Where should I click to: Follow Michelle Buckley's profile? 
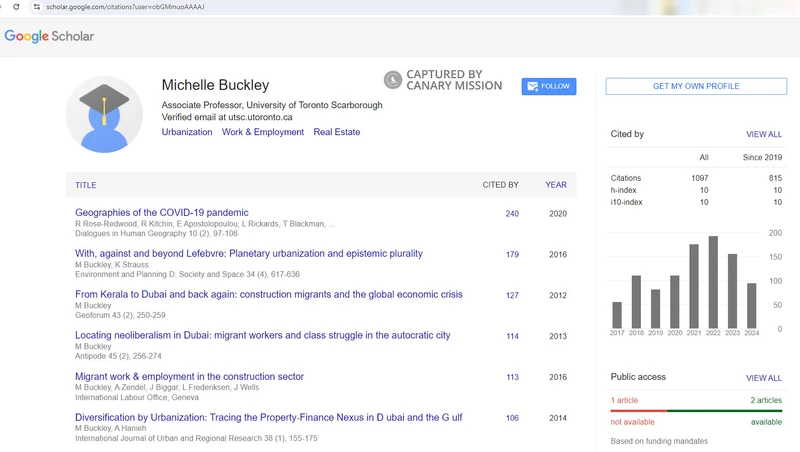pos(549,86)
